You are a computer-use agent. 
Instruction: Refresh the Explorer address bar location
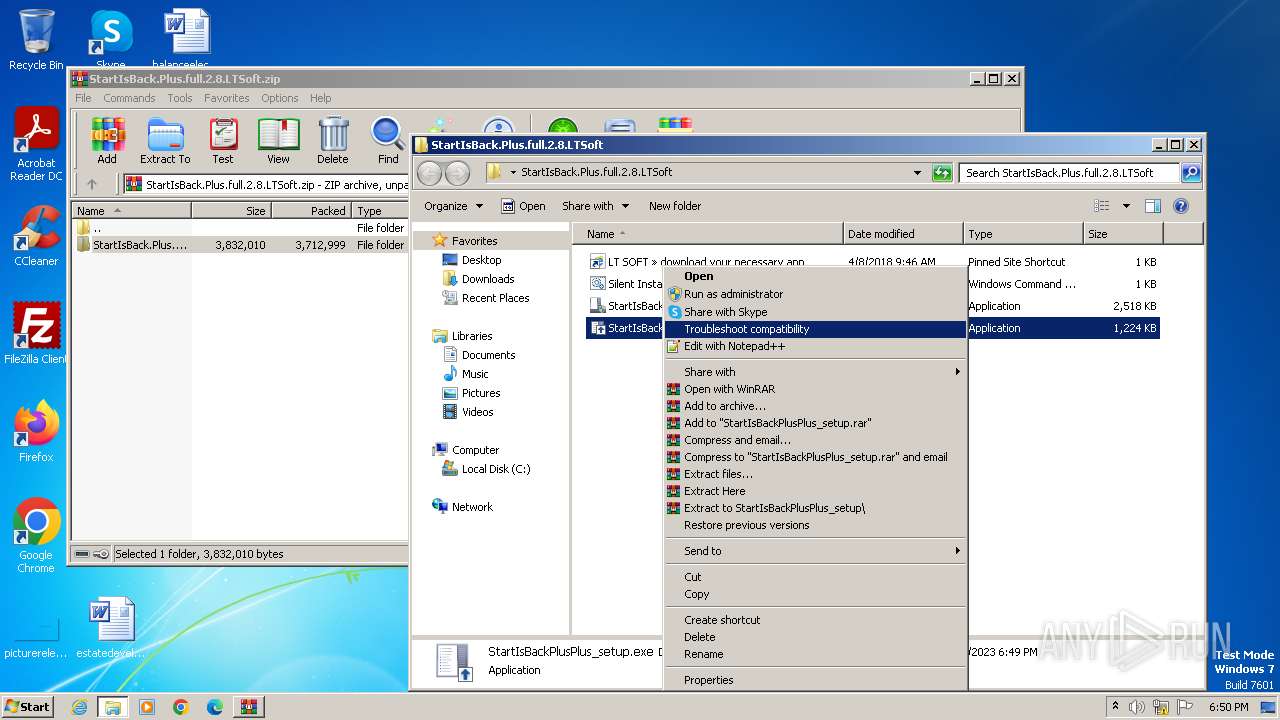[941, 172]
